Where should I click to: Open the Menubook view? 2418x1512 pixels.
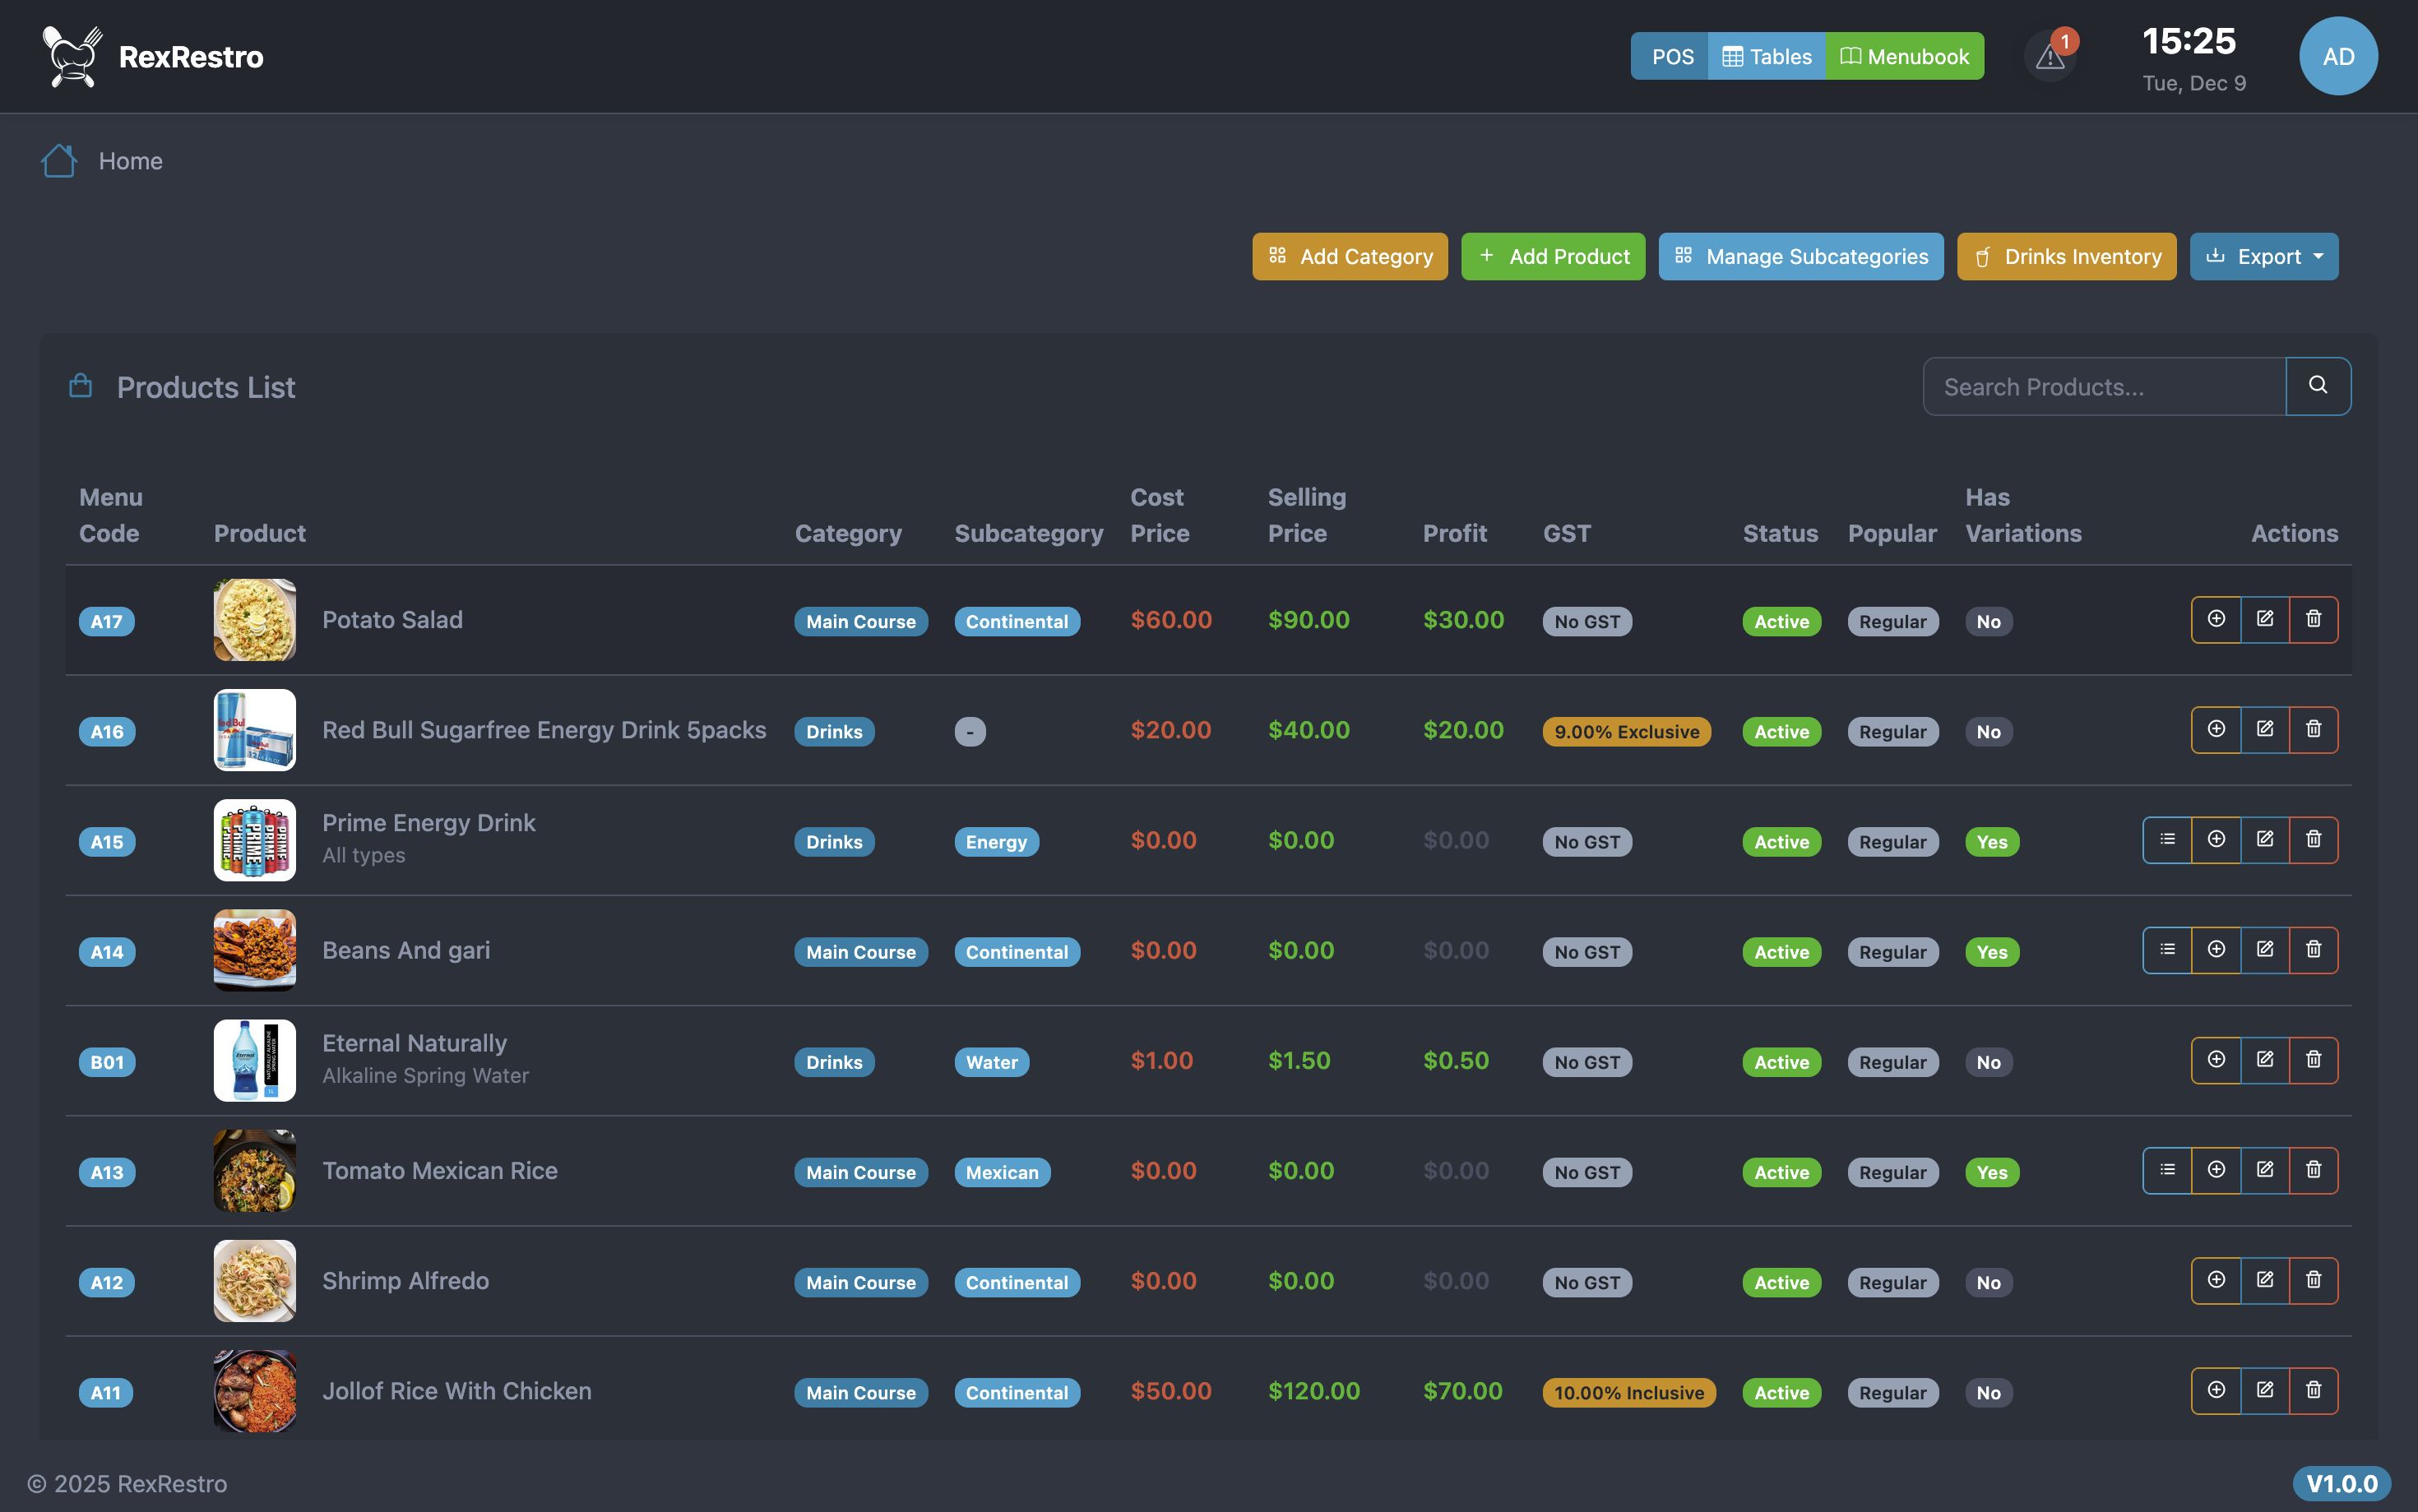[x=1904, y=57]
